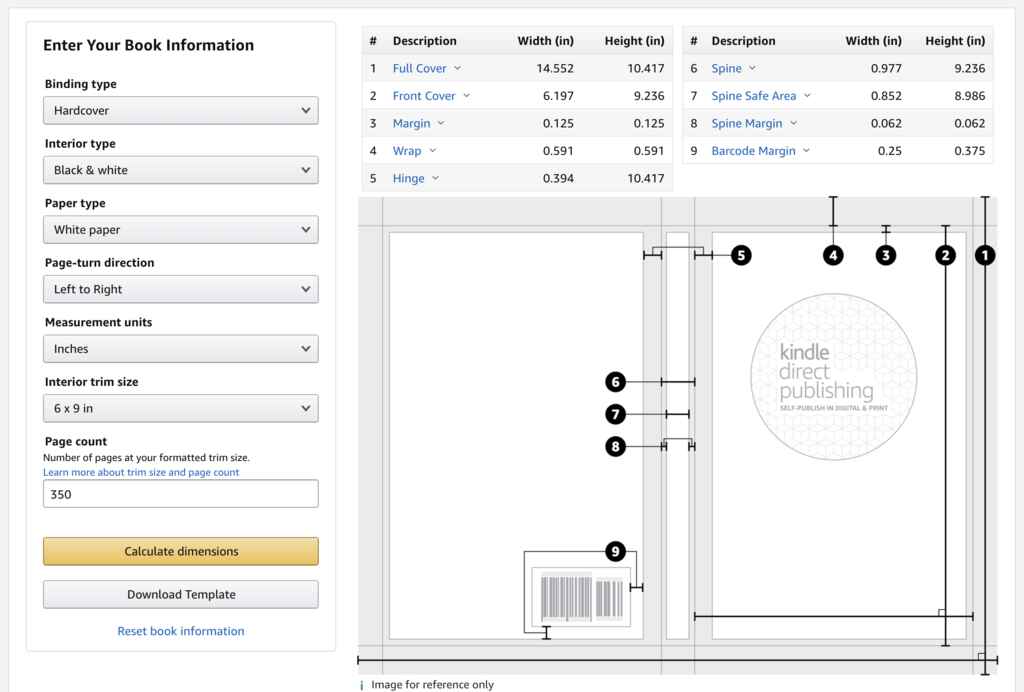Click the info icon beside reference note

pos(362,685)
